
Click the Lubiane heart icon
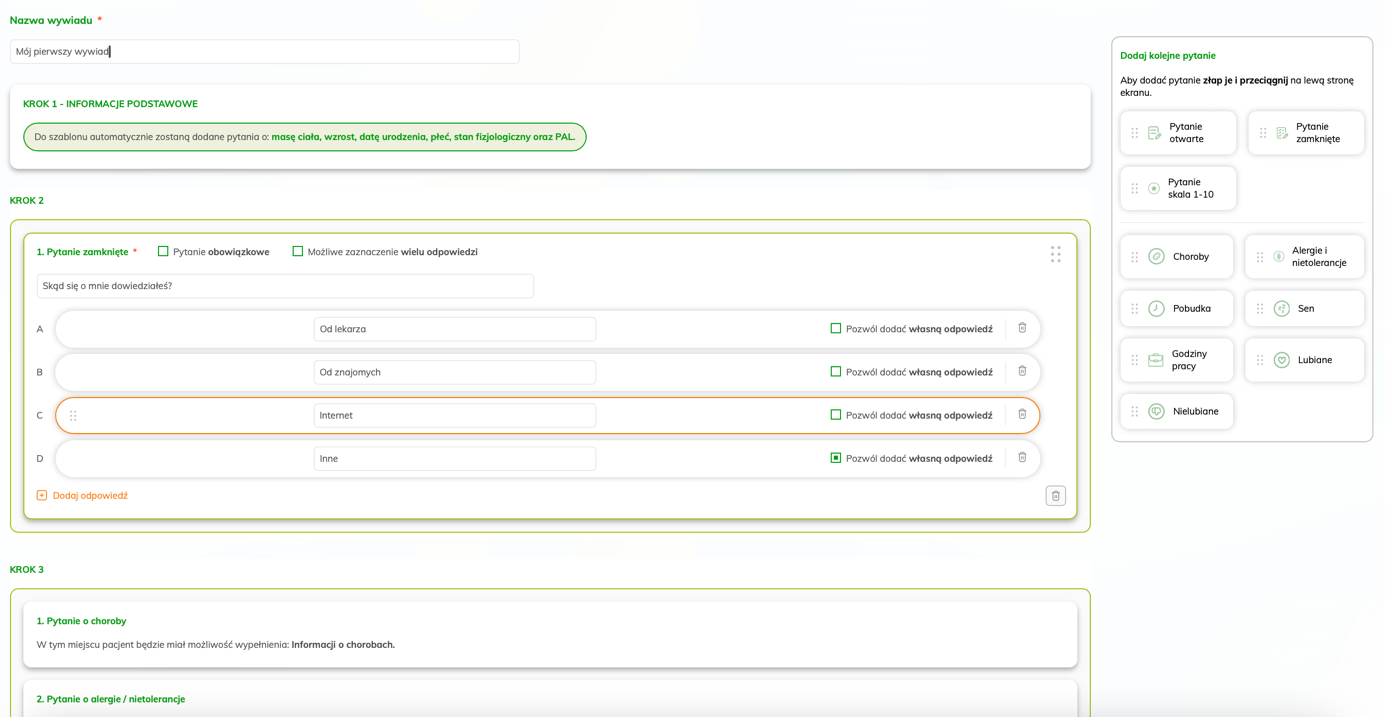click(x=1282, y=360)
